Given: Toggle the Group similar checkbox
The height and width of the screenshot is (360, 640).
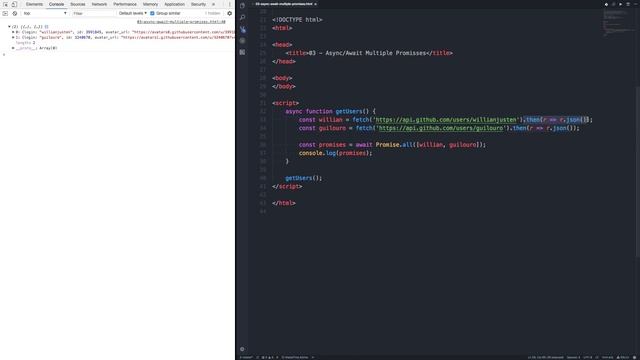Looking at the screenshot, I should (152, 13).
